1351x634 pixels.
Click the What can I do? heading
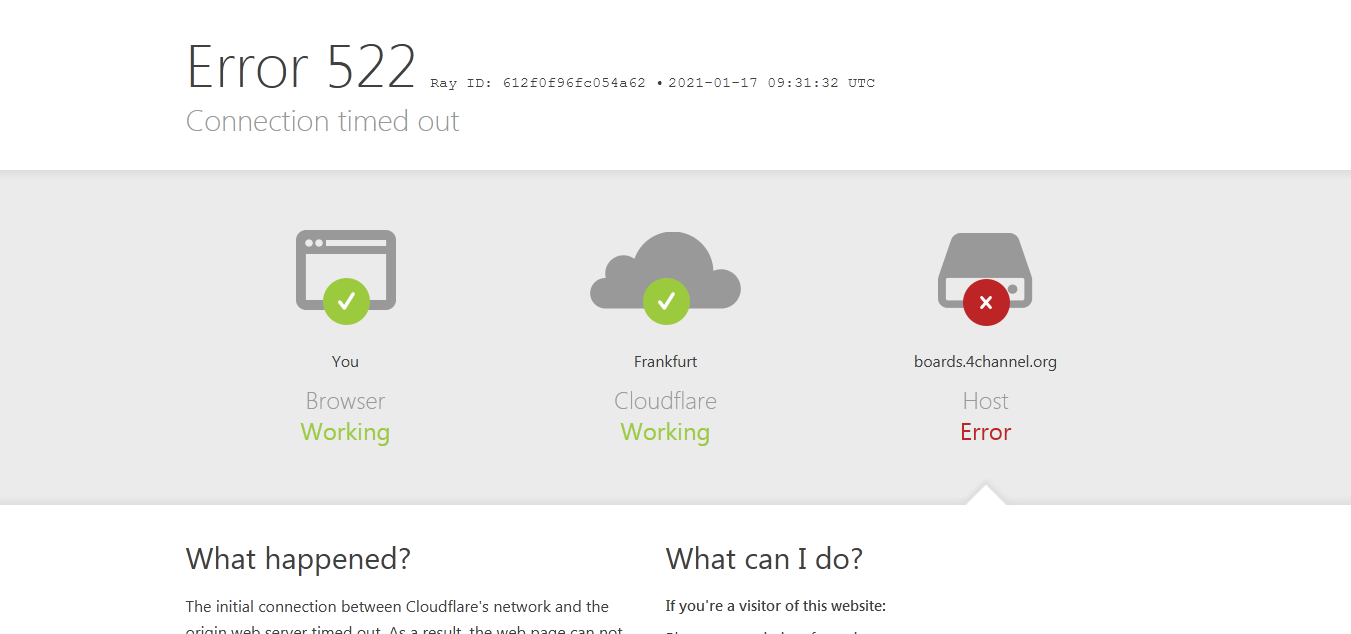click(764, 559)
